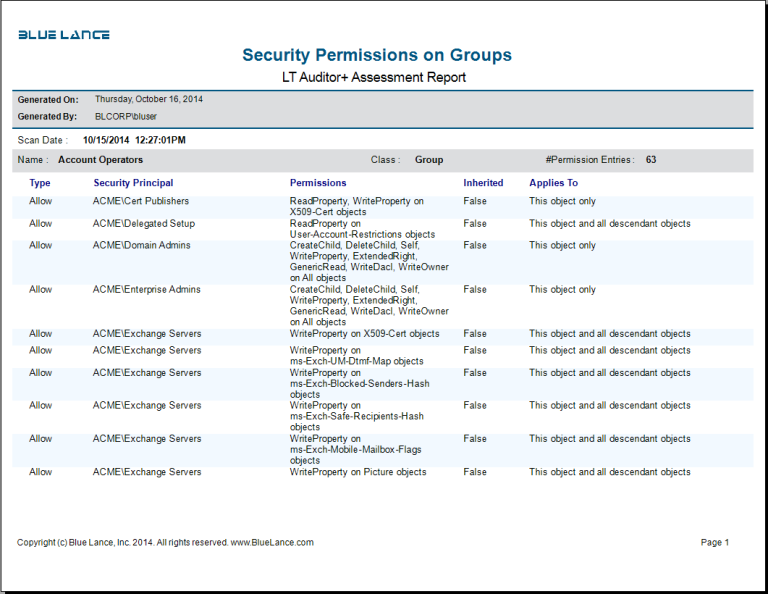Select the ACME\Delegated Setup principal
The width and height of the screenshot is (768, 594).
[144, 224]
